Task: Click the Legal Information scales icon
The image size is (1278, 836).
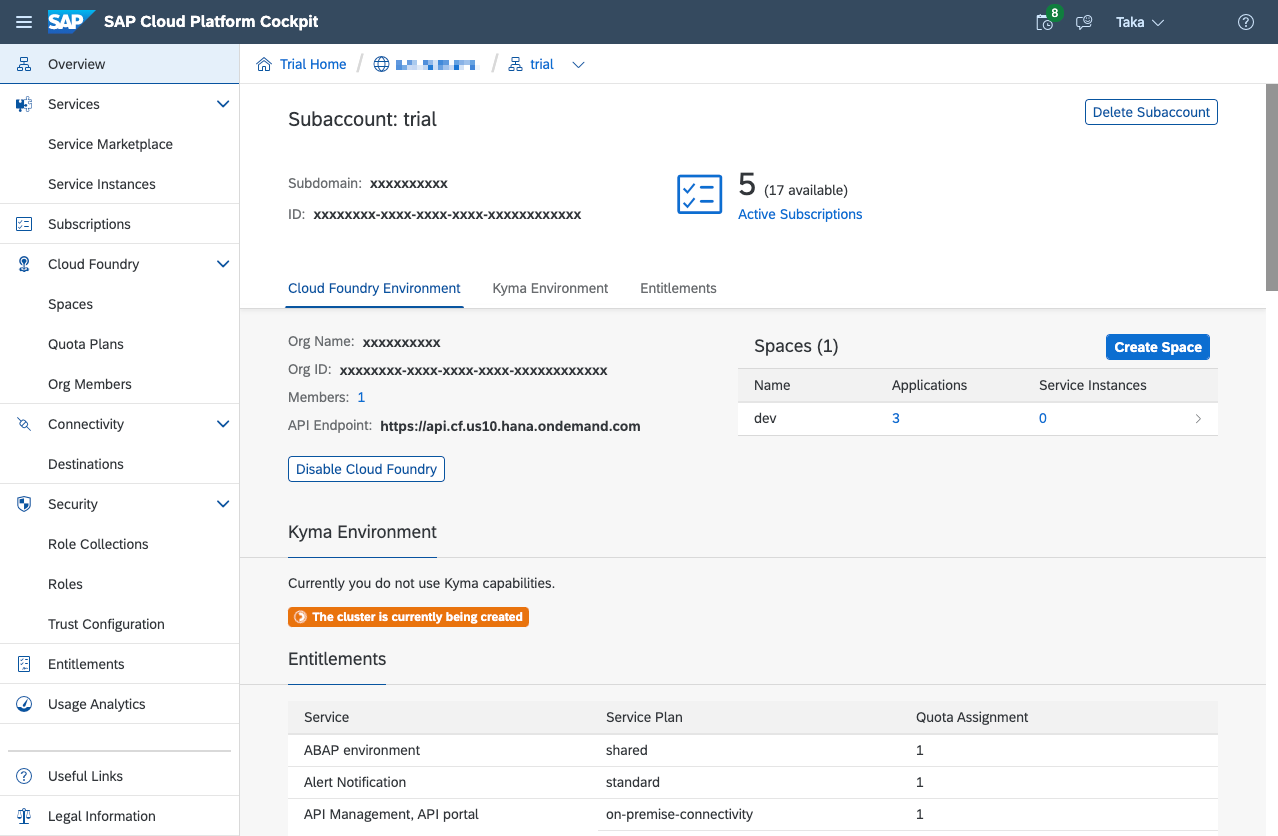Action: click(x=25, y=816)
